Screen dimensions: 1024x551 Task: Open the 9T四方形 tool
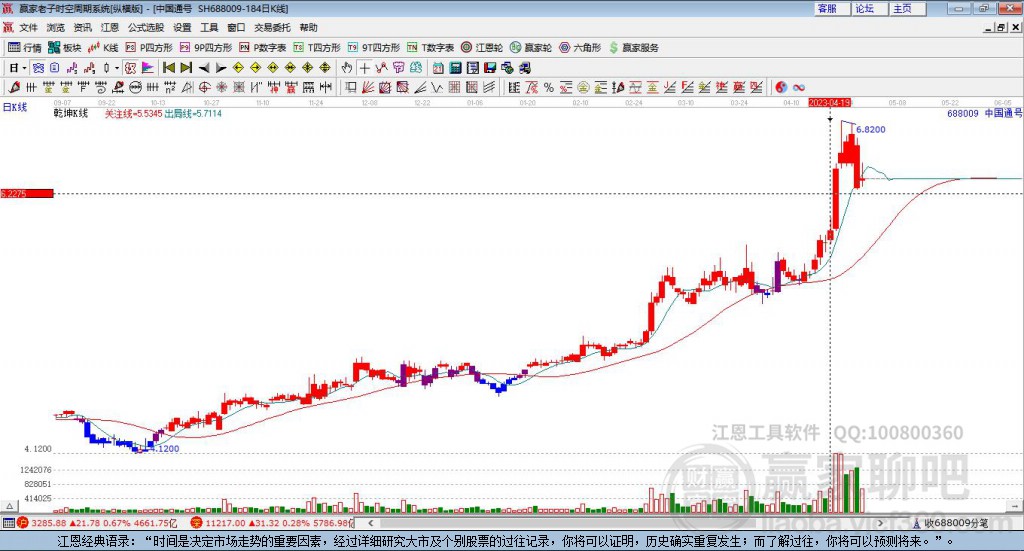point(374,48)
